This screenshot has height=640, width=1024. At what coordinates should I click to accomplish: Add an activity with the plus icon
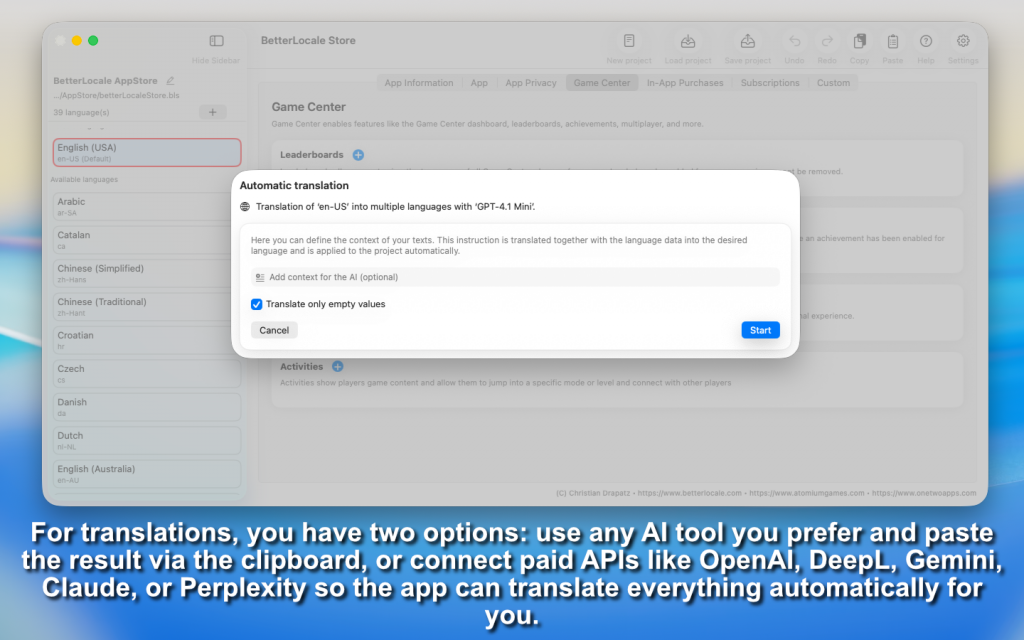pos(337,367)
